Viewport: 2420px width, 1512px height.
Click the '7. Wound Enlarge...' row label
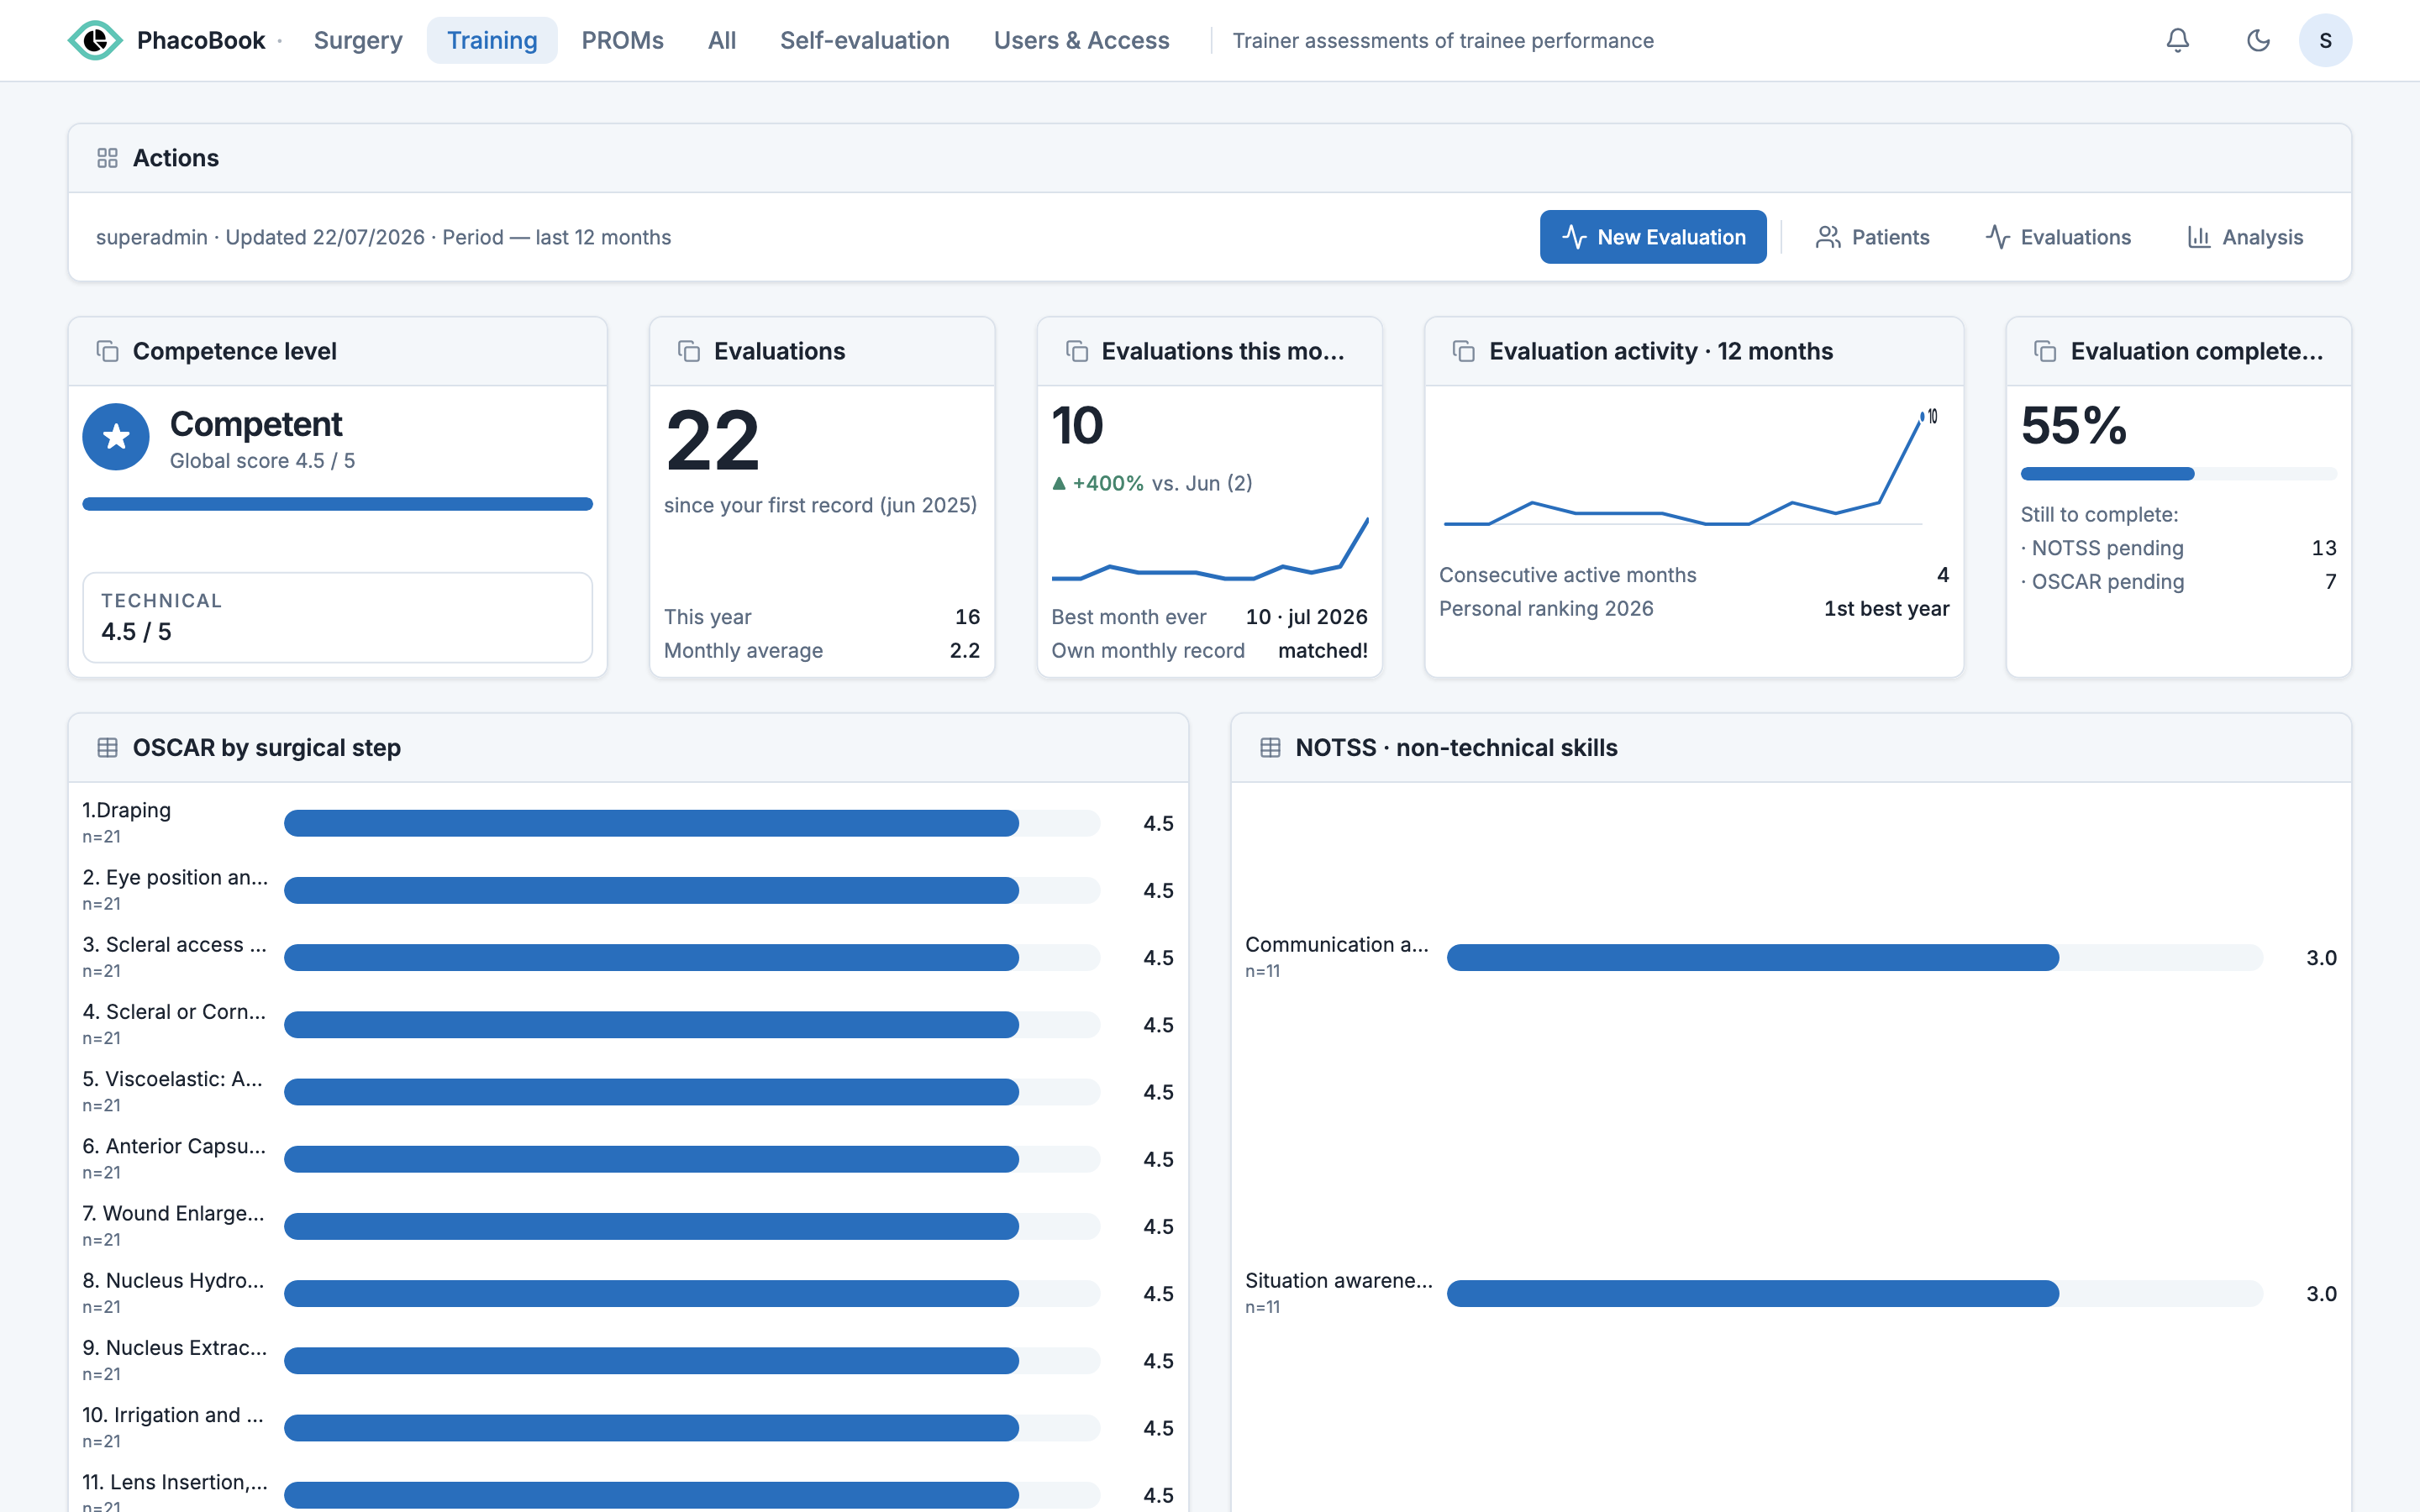(x=173, y=1213)
